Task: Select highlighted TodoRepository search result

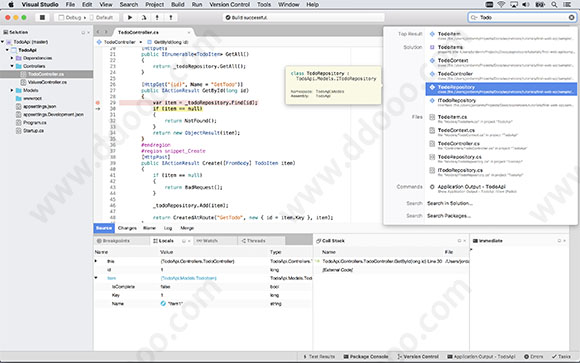Action: click(x=501, y=89)
